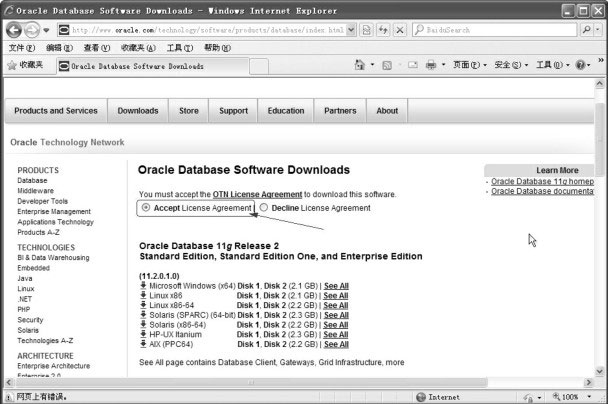Click download icon for Linux x86-64
This screenshot has height=404, width=608.
click(x=143, y=305)
